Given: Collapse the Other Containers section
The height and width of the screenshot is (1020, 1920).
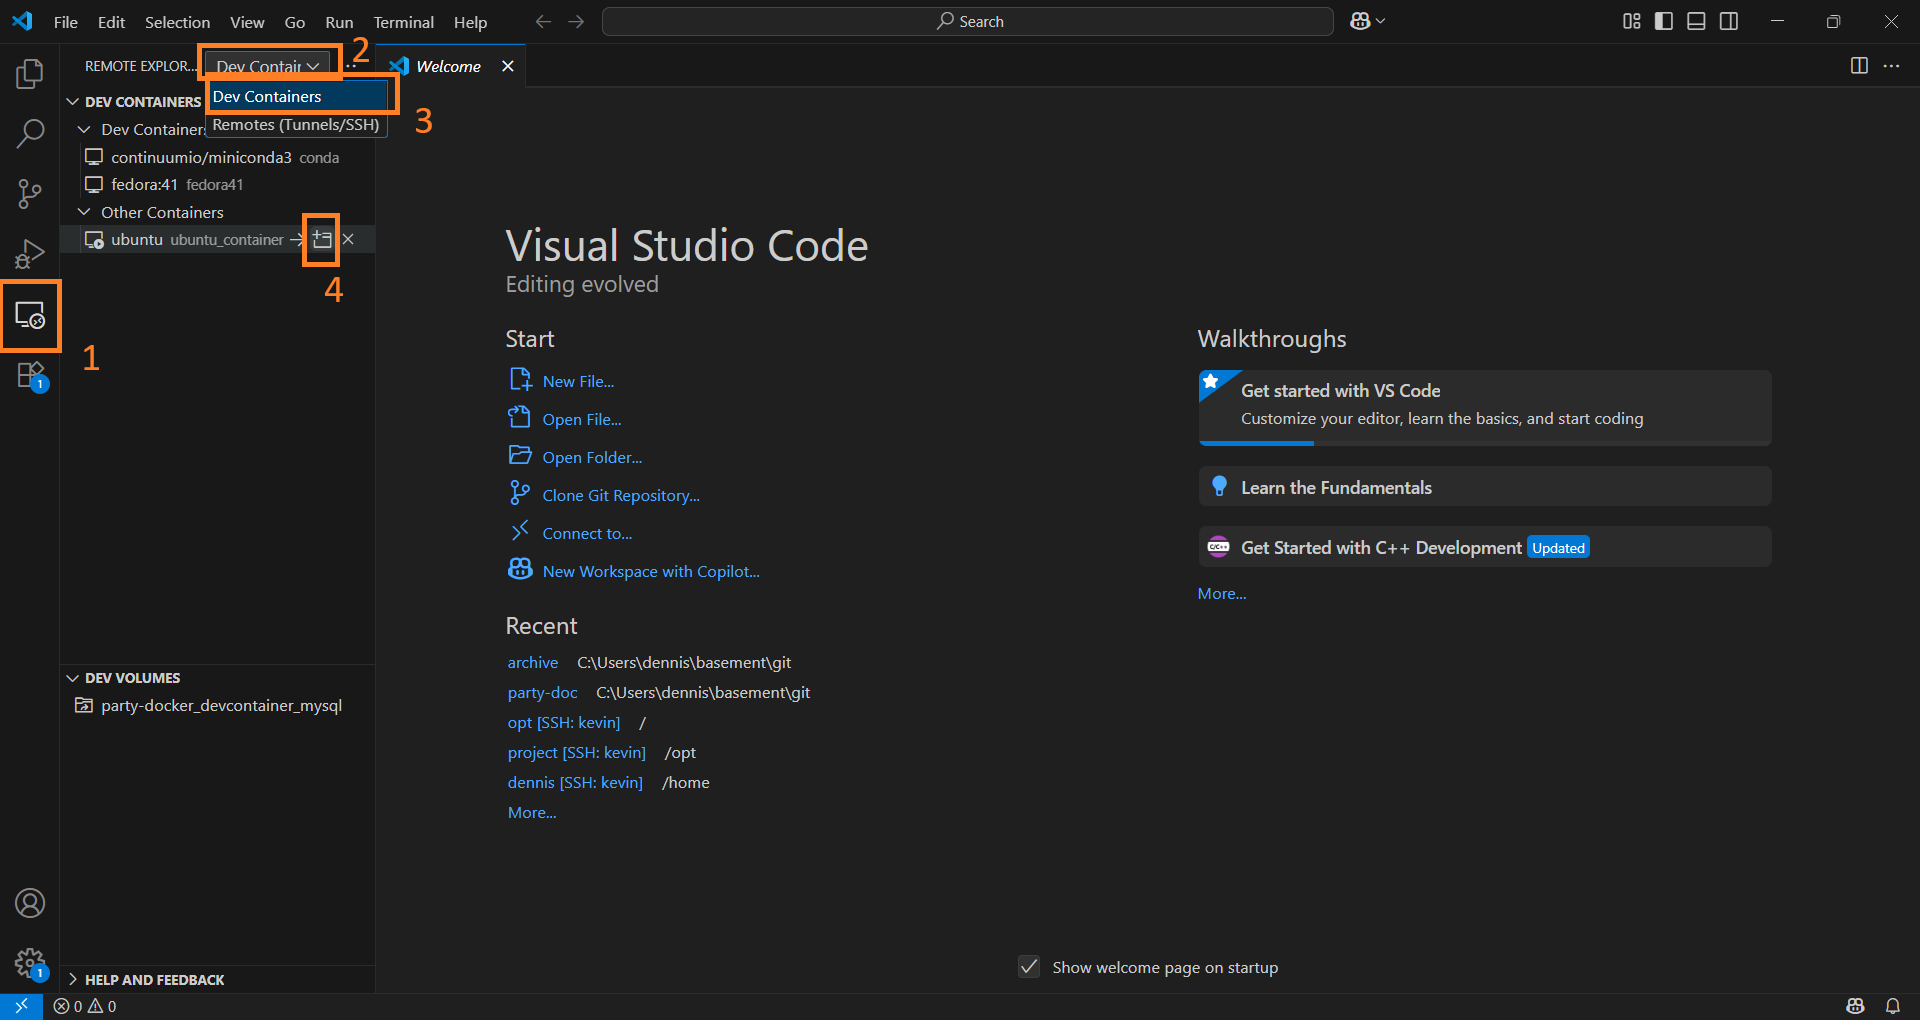Looking at the screenshot, I should [83, 212].
